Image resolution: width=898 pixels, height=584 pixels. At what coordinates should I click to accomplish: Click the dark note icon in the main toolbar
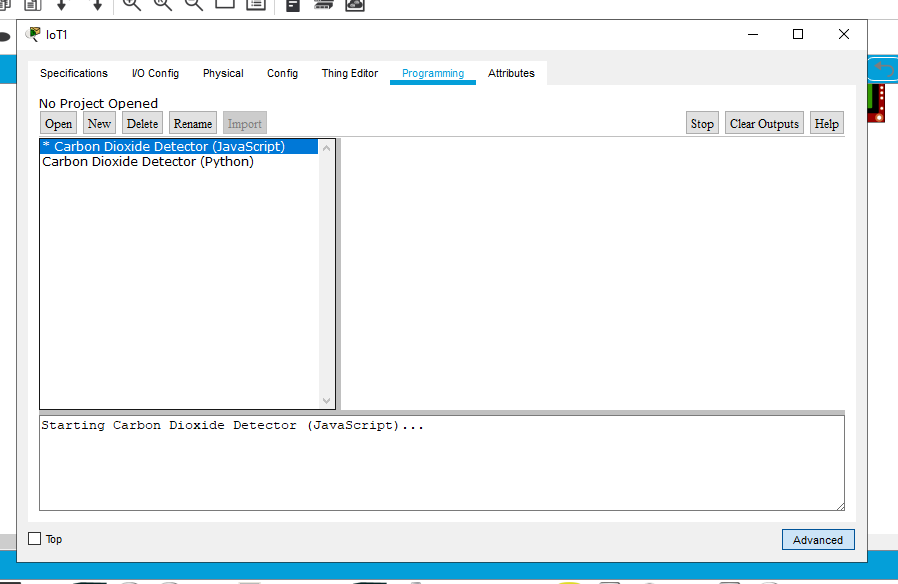click(x=293, y=5)
